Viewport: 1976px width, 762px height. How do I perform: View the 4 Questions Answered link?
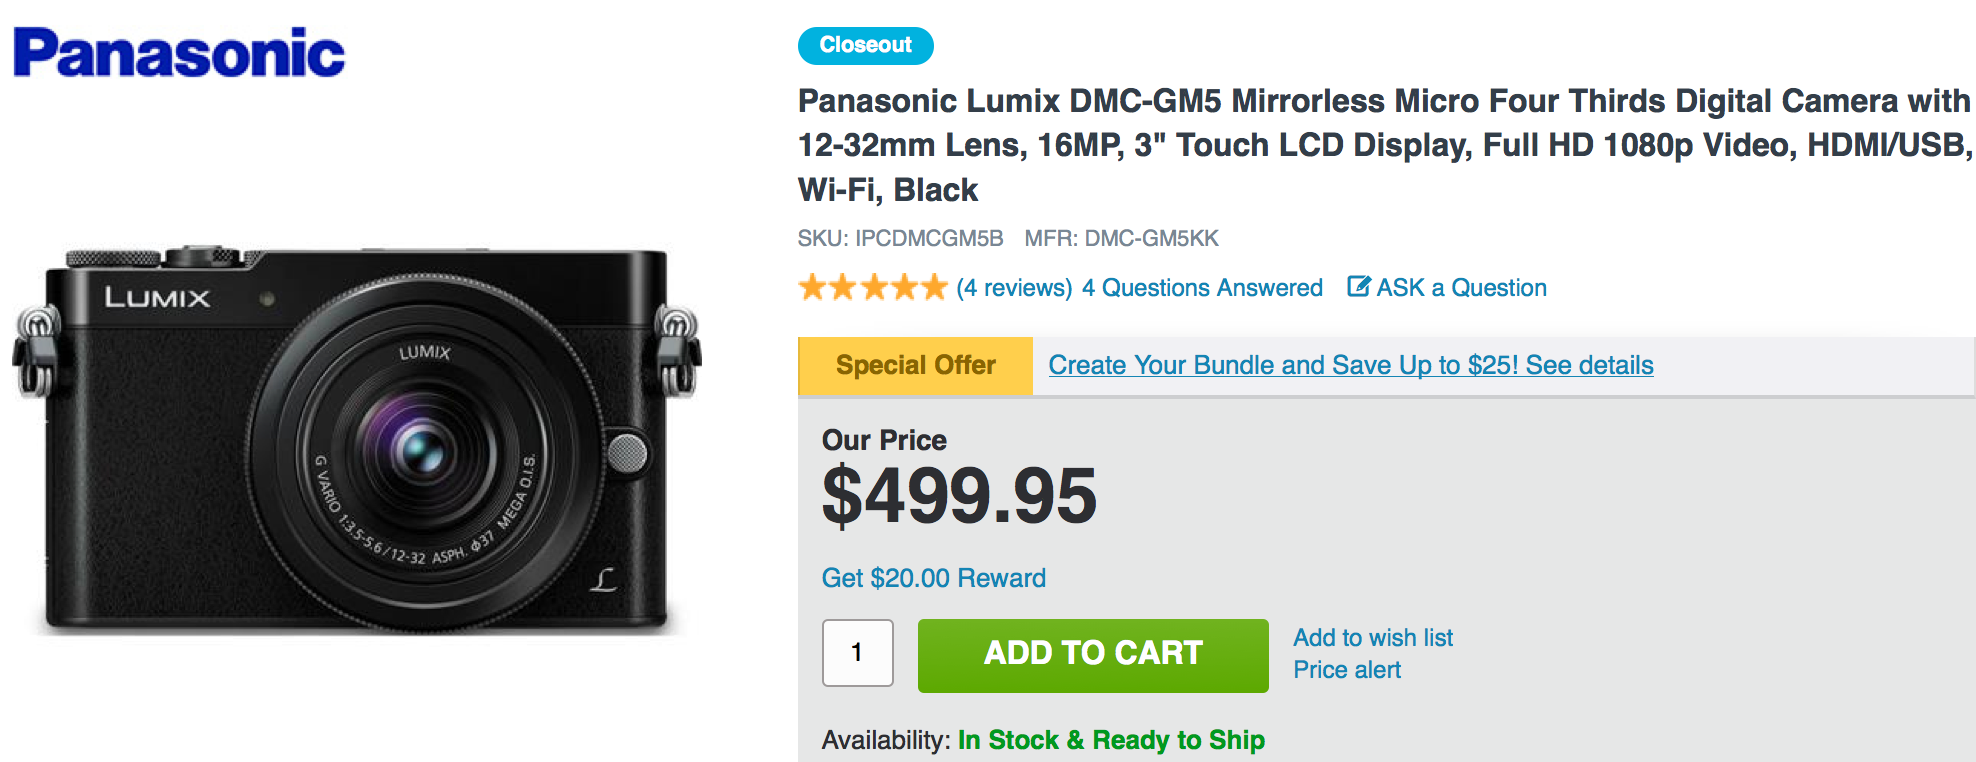tap(1202, 288)
